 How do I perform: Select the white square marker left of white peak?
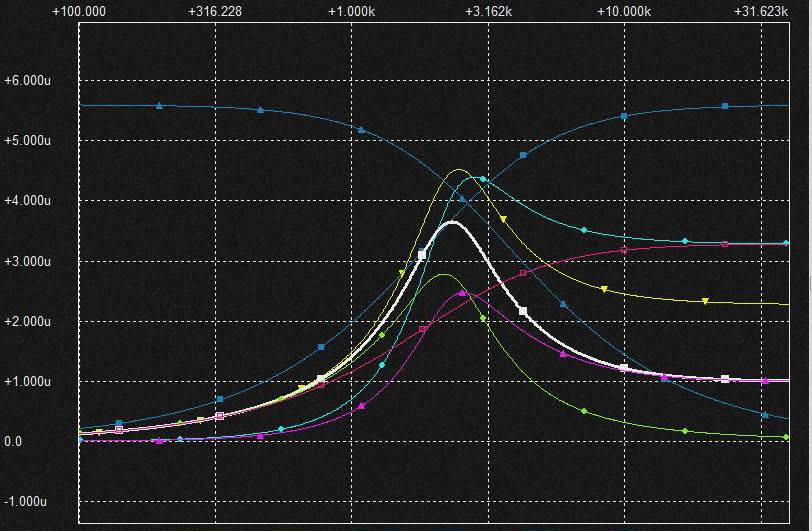[422, 255]
